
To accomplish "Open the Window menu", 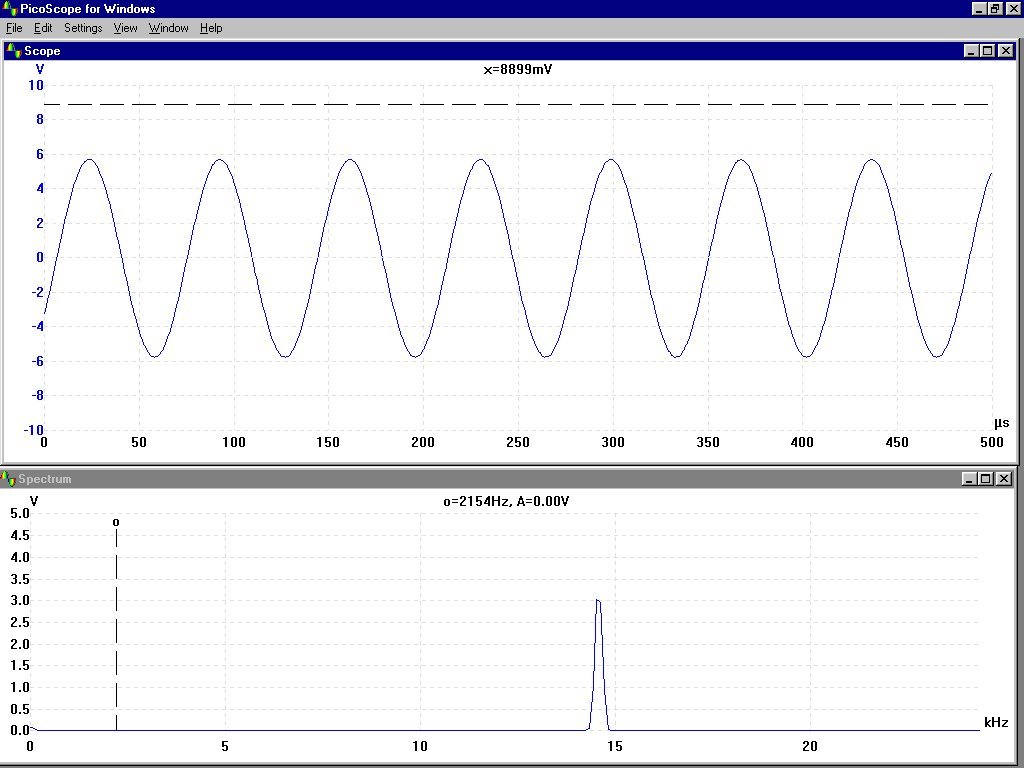I will click(168, 28).
